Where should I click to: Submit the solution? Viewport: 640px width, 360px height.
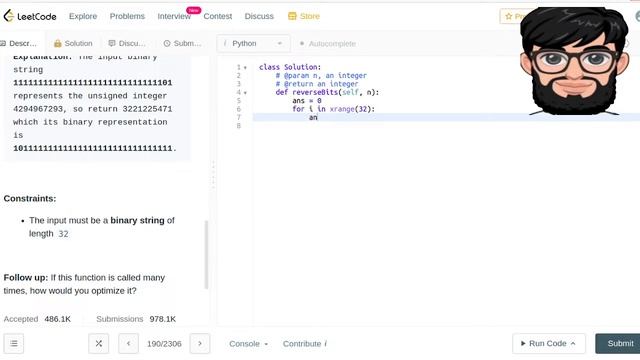pos(618,344)
